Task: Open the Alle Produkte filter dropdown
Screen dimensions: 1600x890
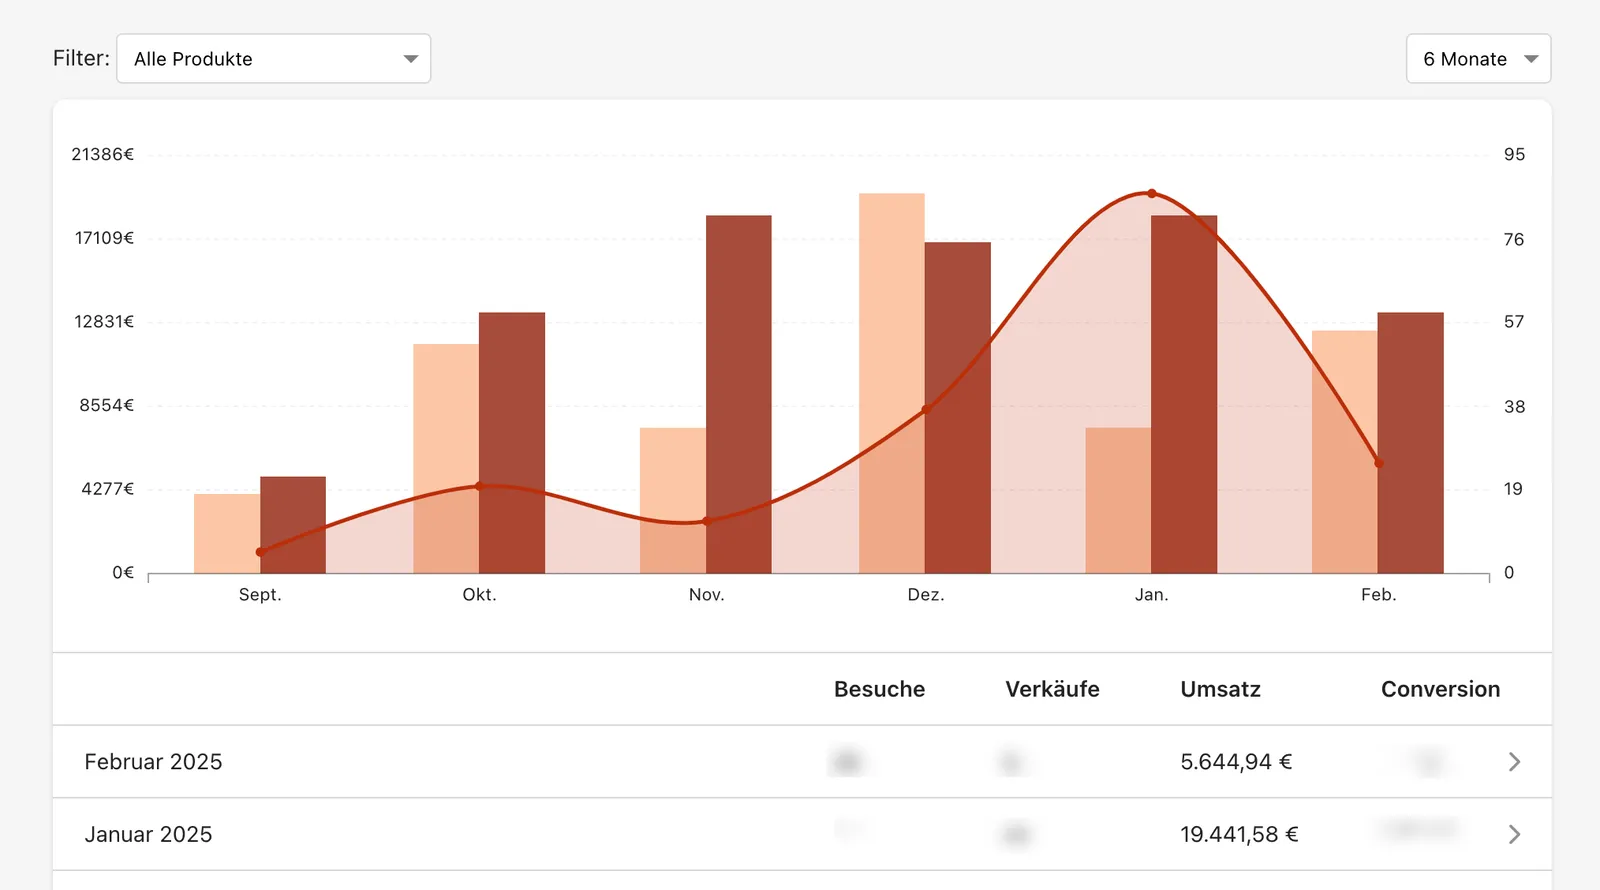Action: [273, 59]
